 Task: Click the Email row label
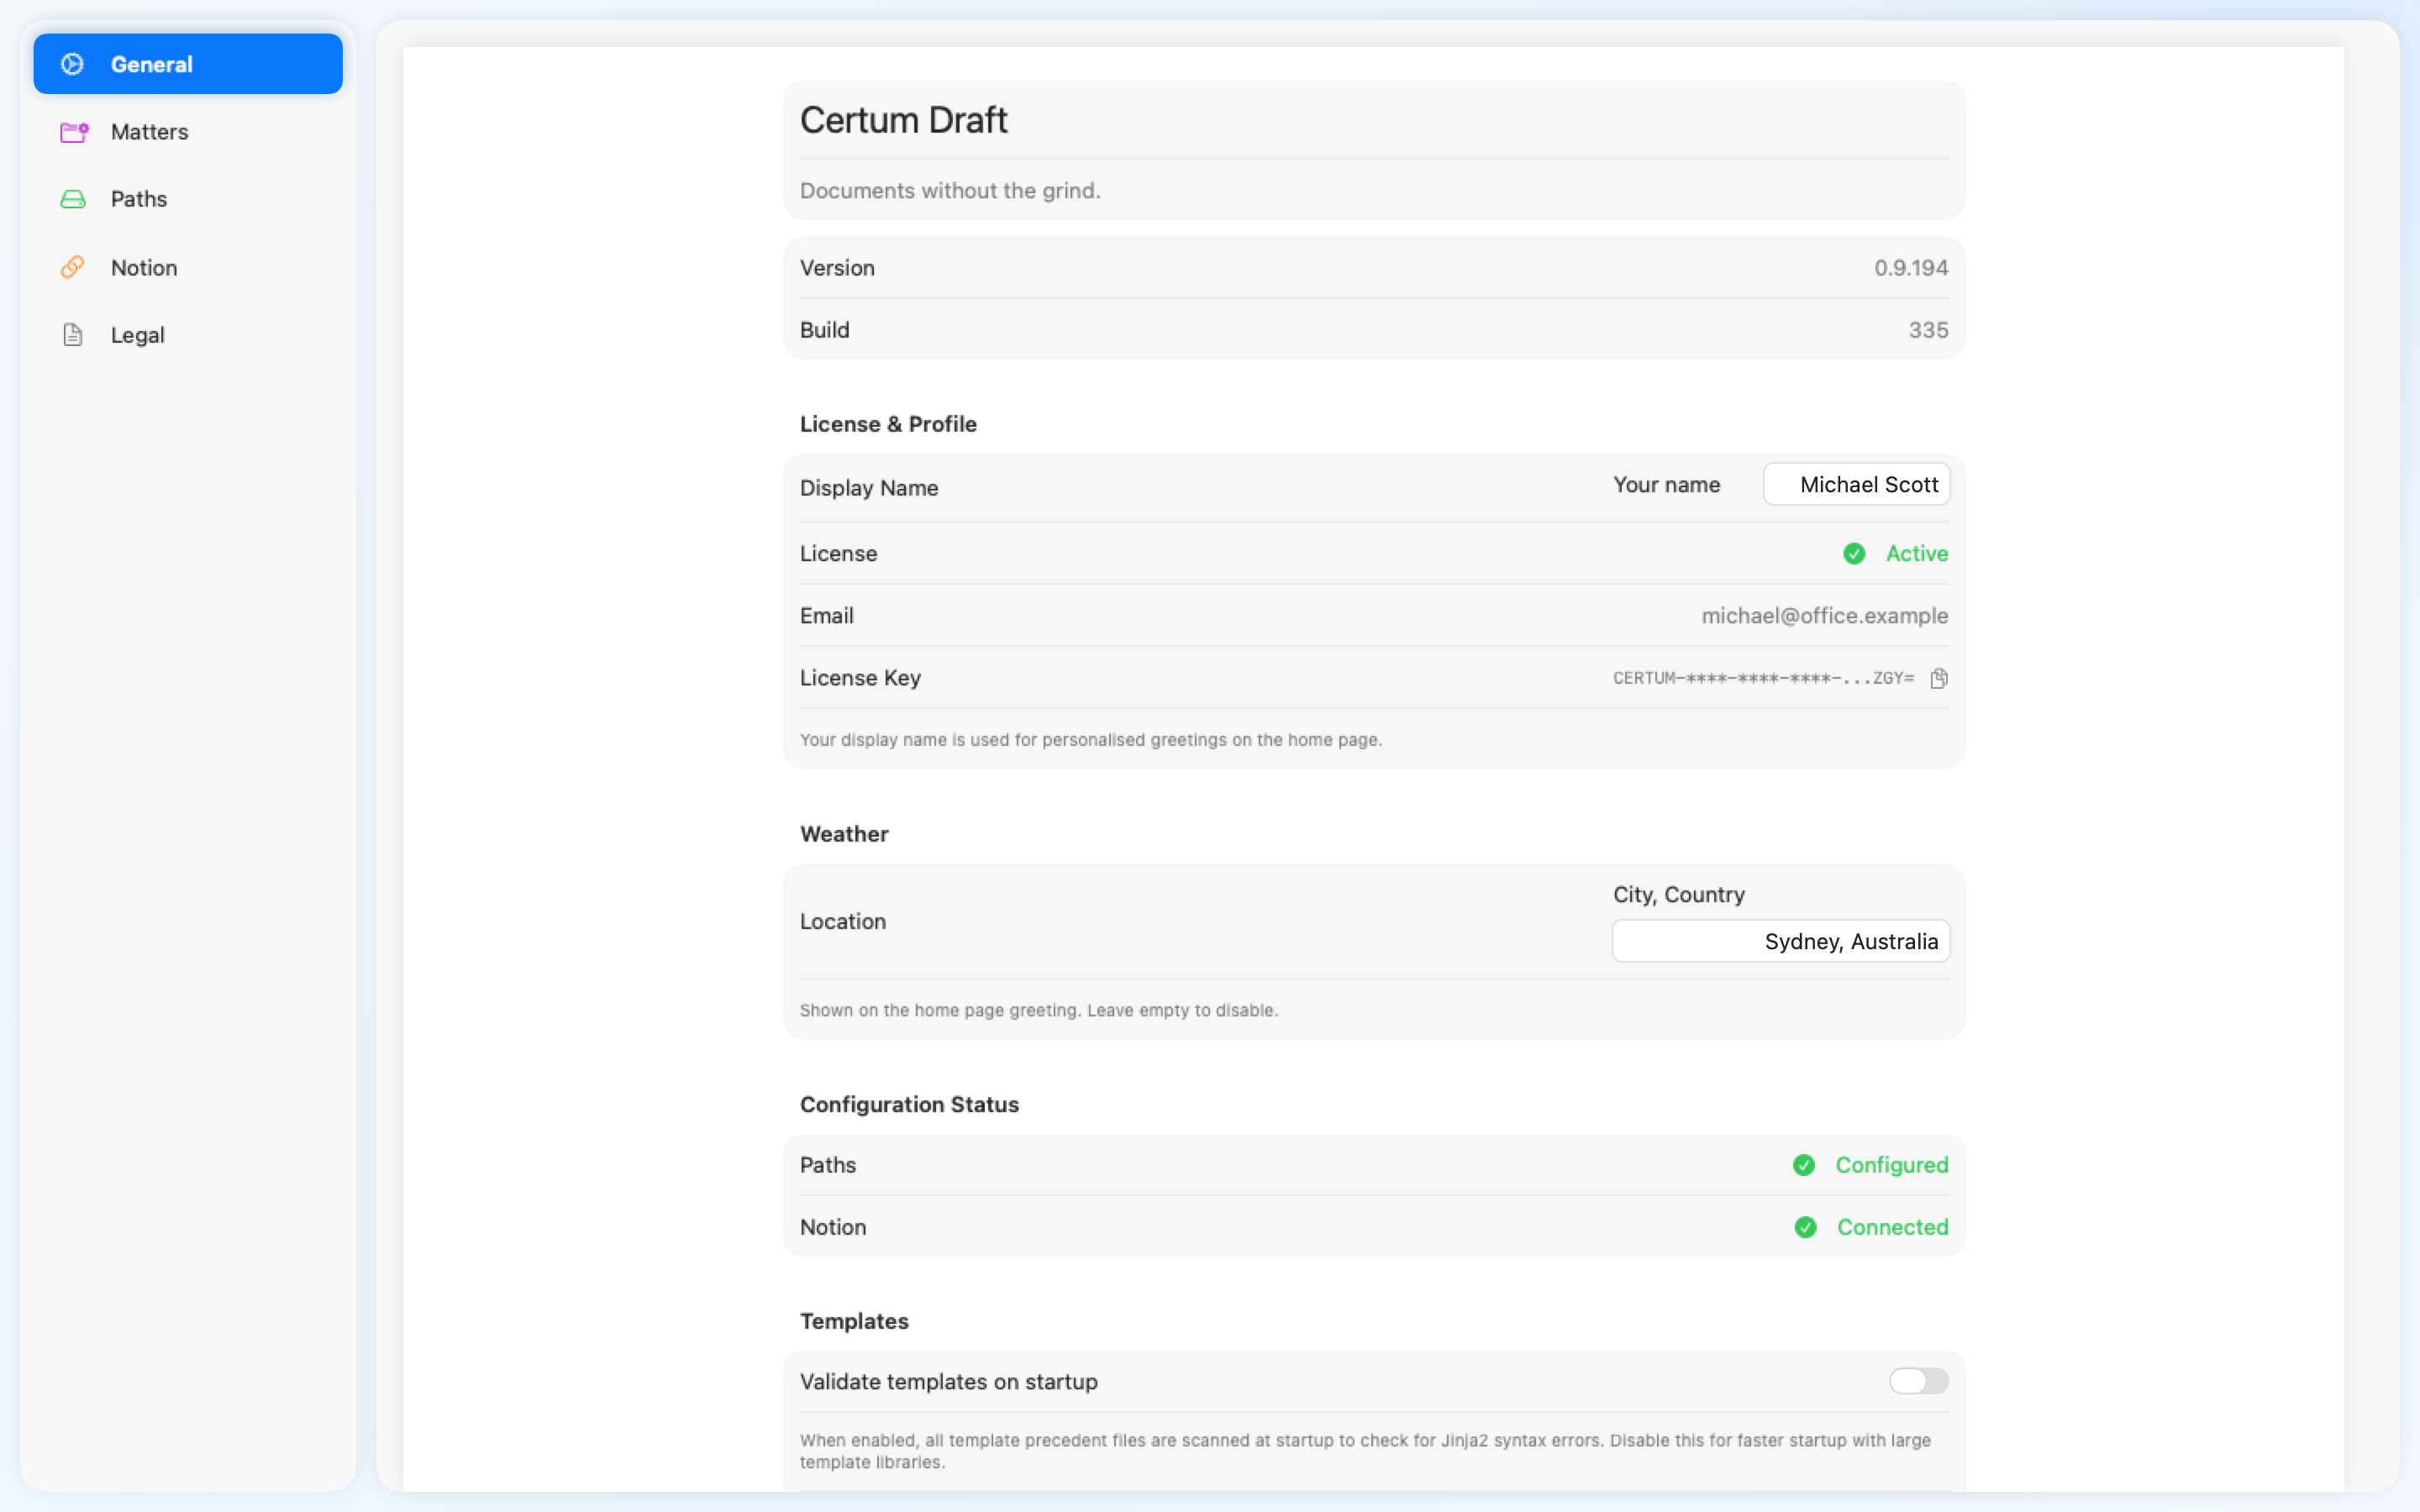(826, 616)
